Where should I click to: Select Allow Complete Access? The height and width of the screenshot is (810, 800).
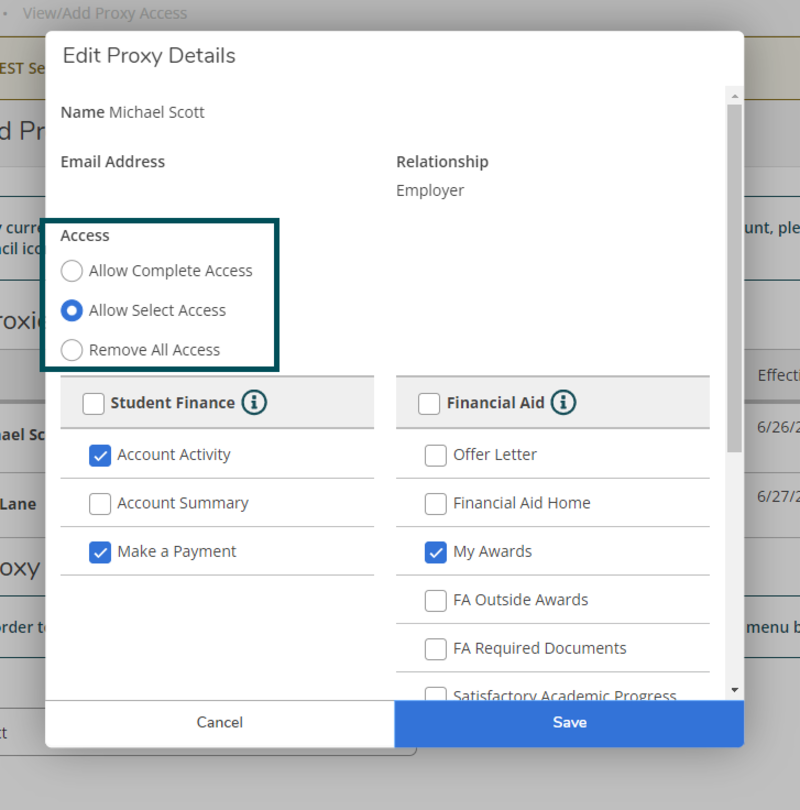(x=71, y=271)
